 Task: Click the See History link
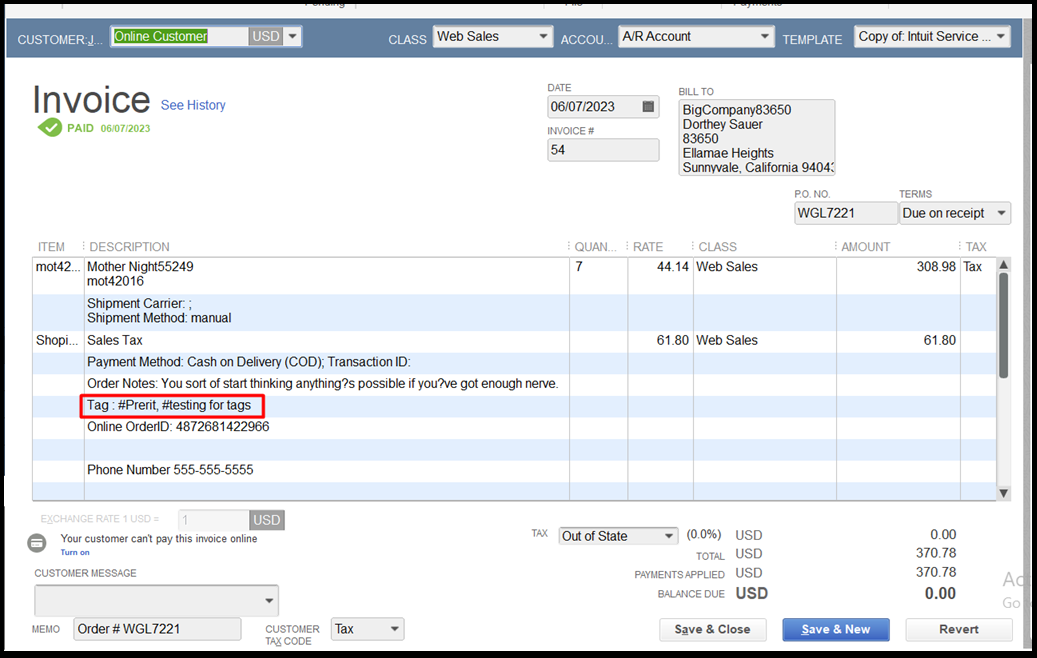coord(193,105)
